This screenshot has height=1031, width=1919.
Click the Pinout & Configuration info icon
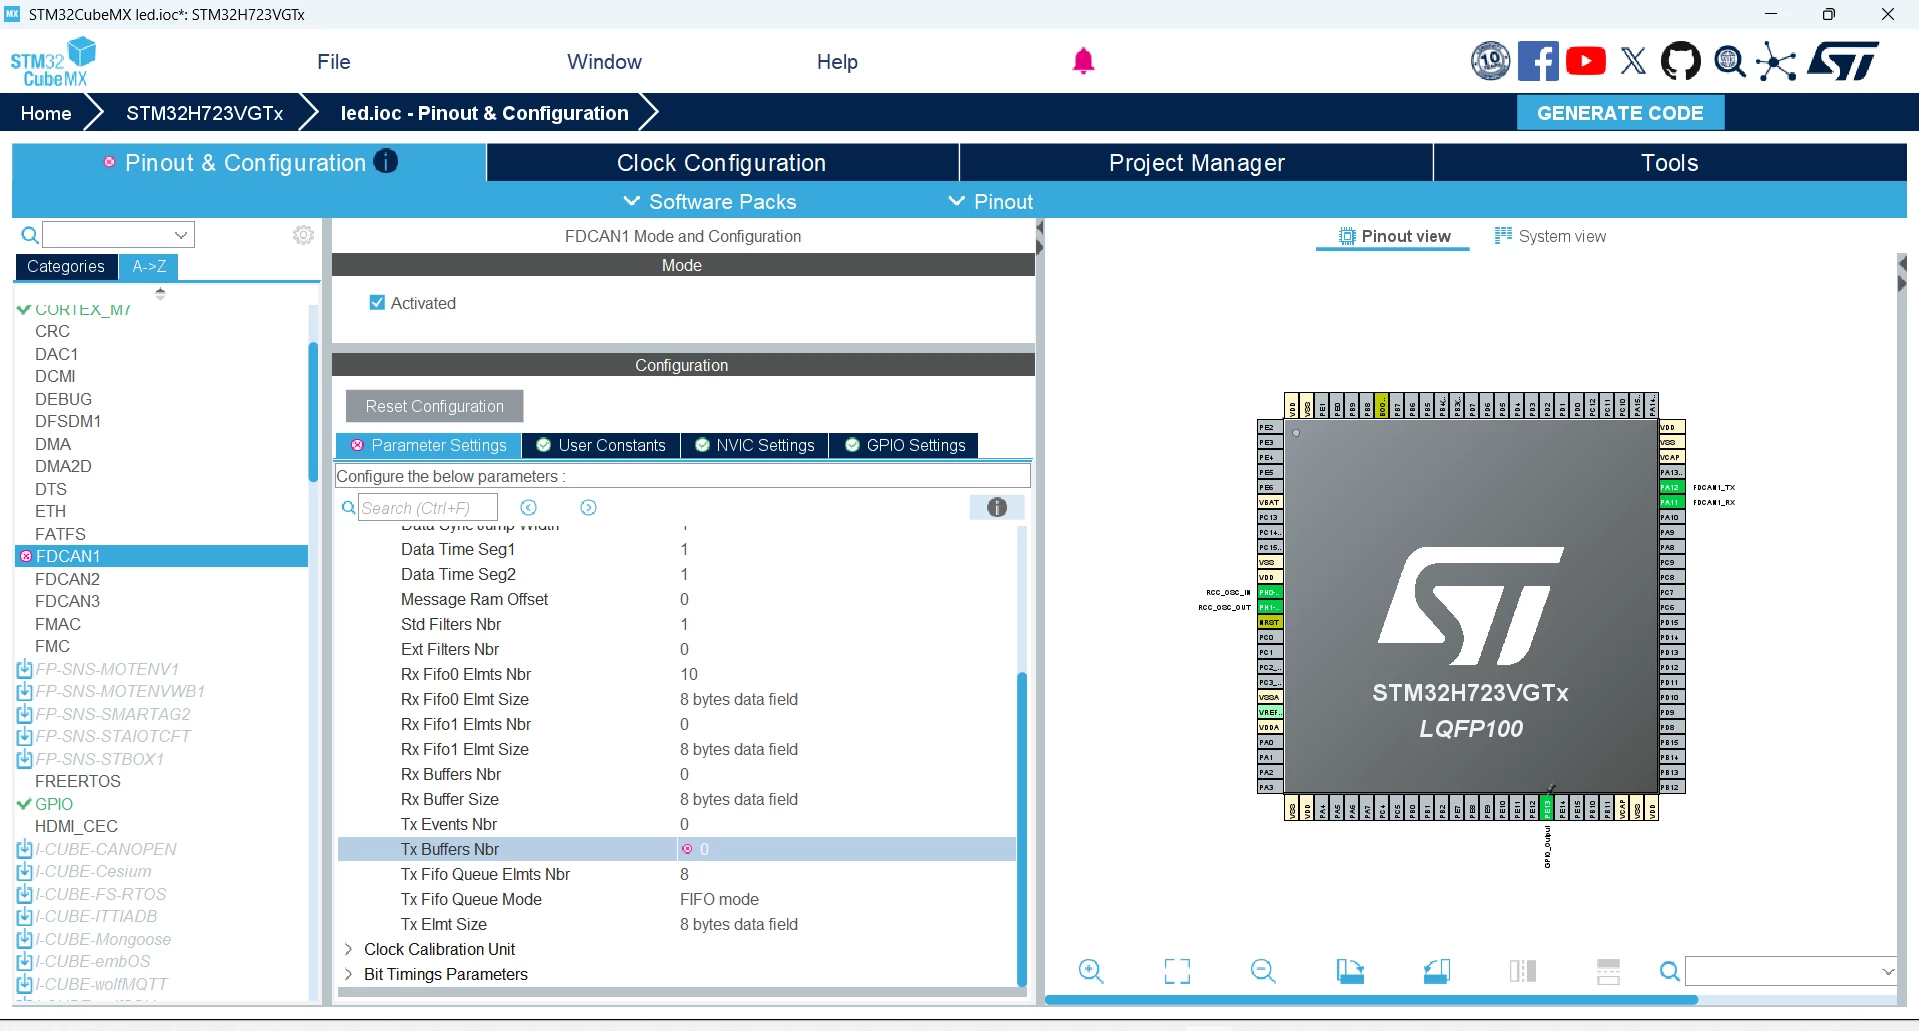tap(386, 161)
